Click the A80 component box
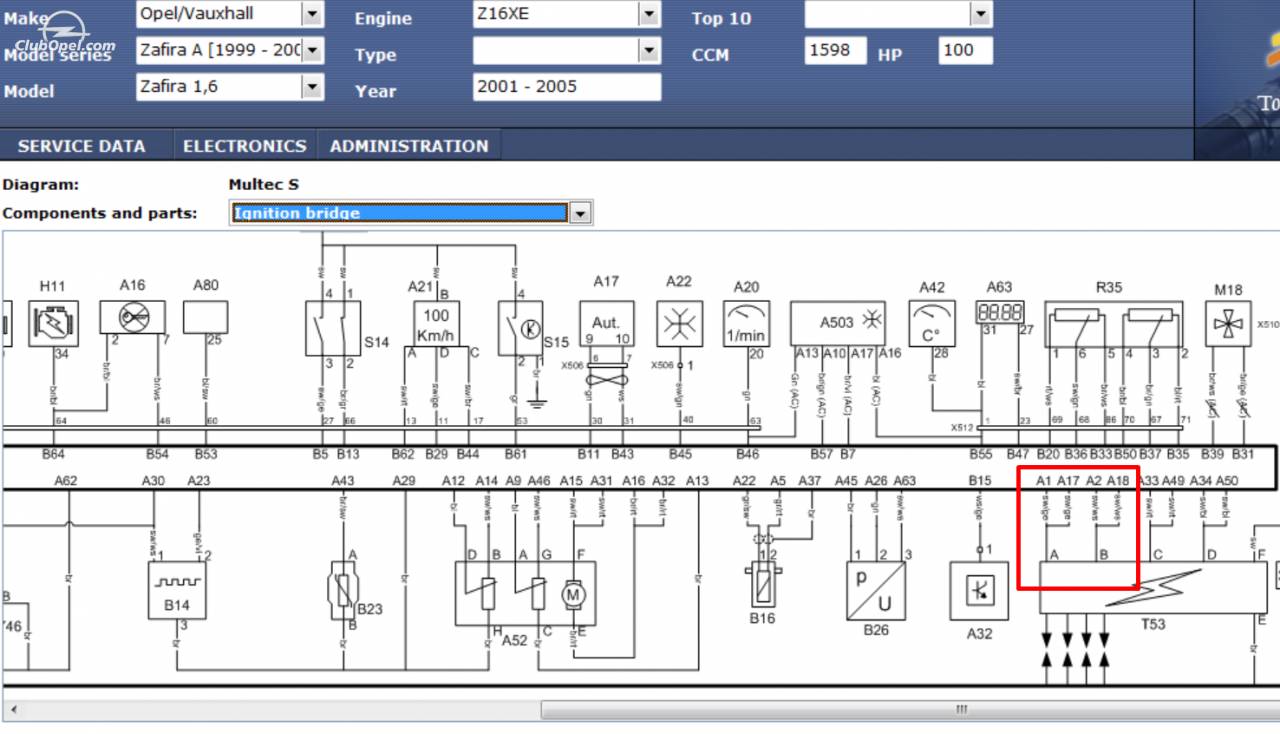 coord(205,318)
